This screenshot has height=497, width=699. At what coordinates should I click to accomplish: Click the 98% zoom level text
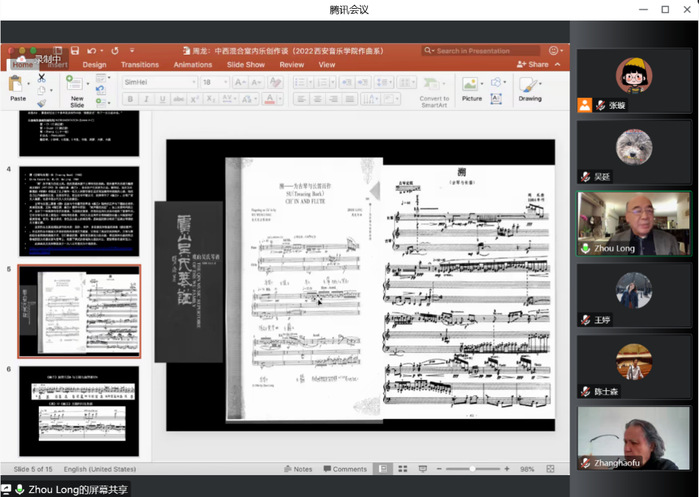point(528,469)
